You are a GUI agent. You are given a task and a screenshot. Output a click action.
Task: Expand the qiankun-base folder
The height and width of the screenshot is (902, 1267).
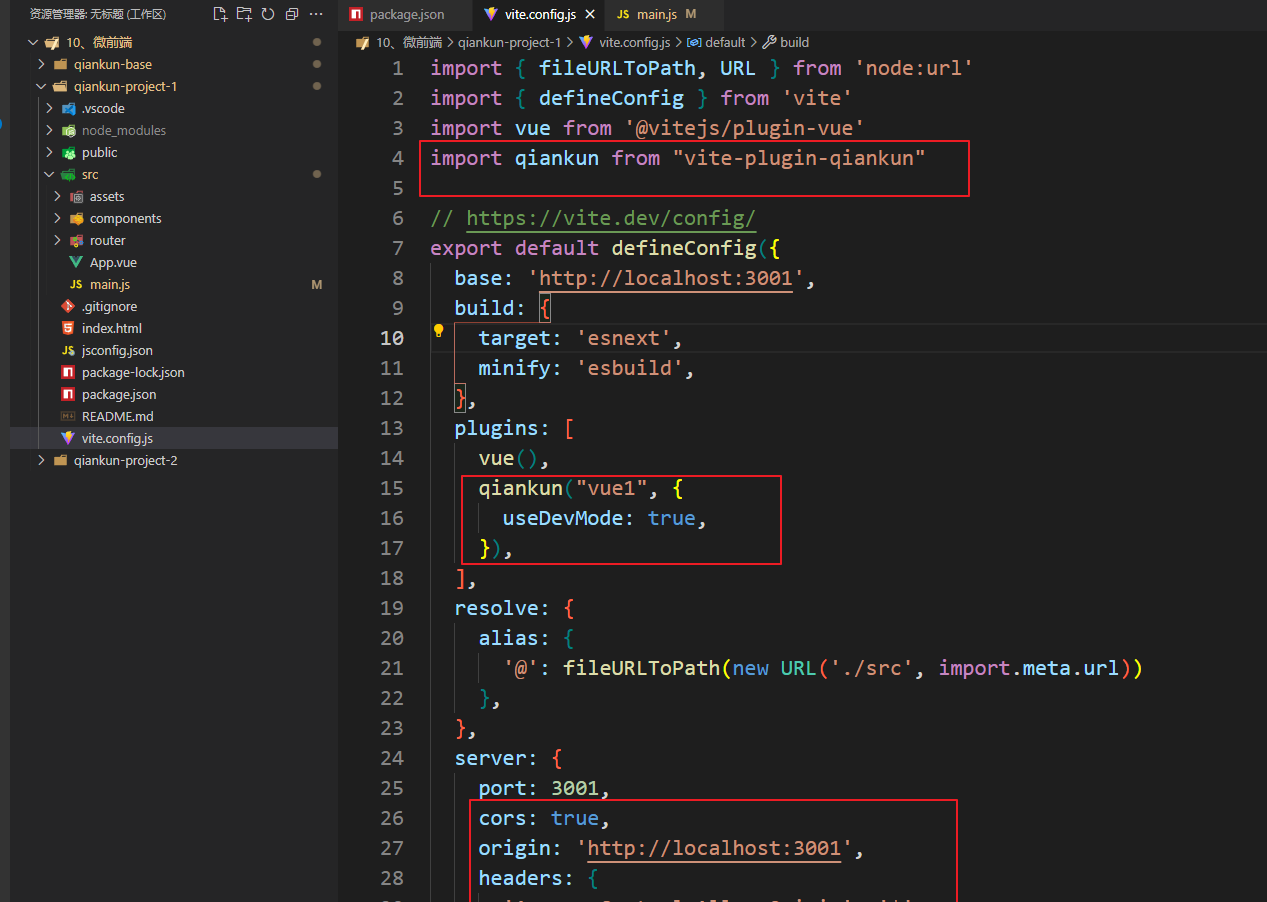(x=42, y=65)
